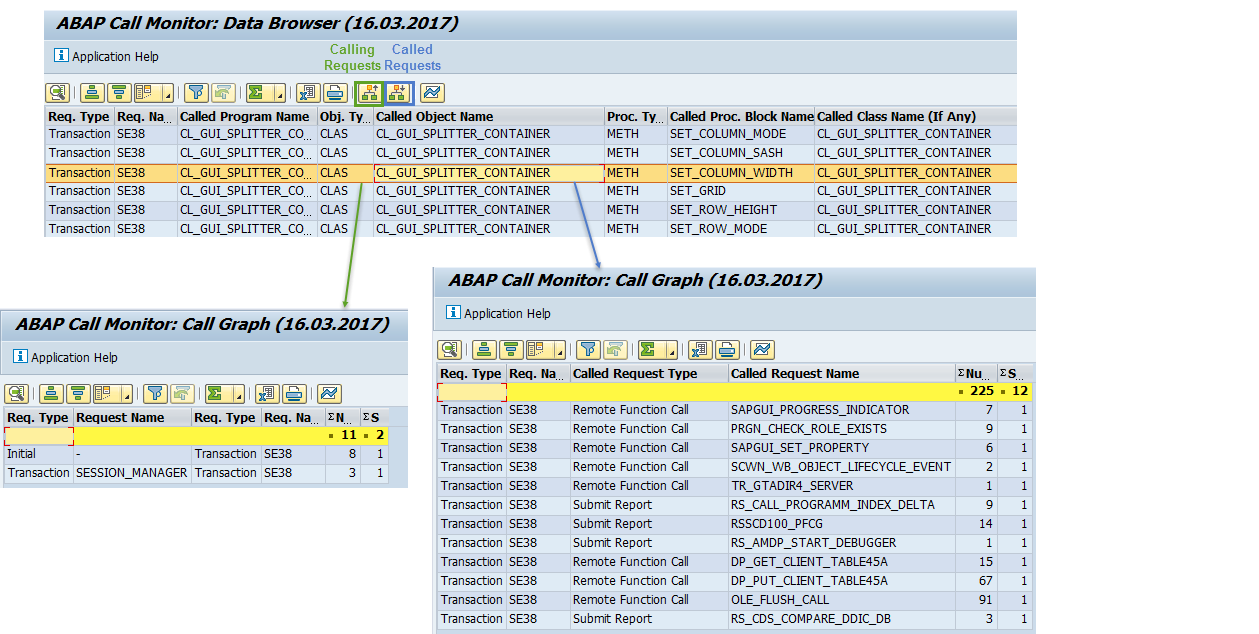This screenshot has width=1259, height=634.
Task: Click the yellow totals row in Call Graph
Action: (700, 391)
